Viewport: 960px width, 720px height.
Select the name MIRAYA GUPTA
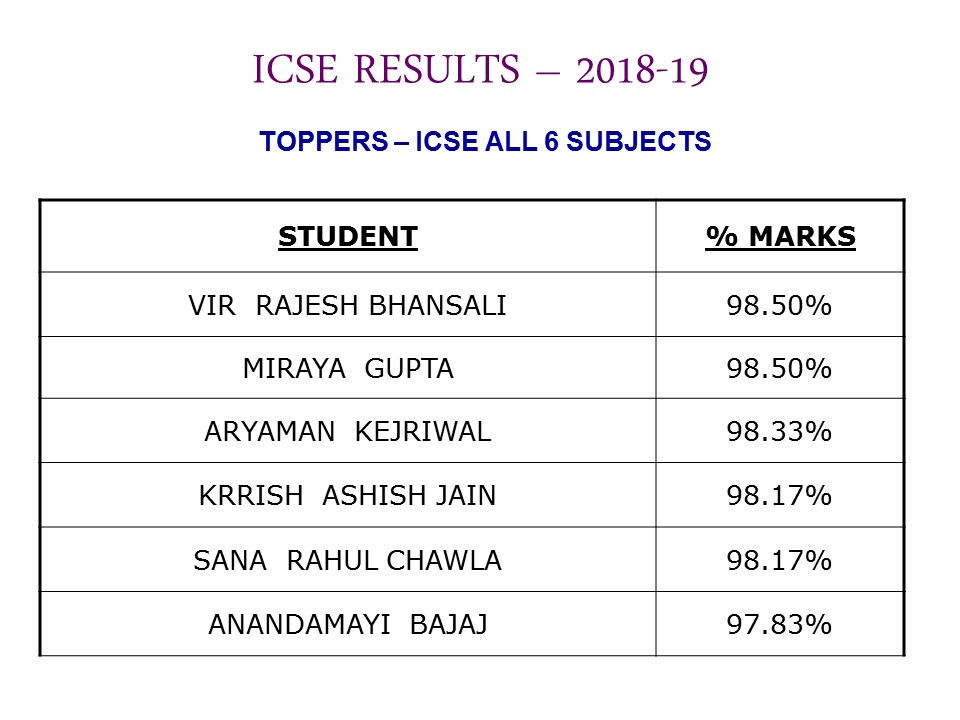coord(348,369)
